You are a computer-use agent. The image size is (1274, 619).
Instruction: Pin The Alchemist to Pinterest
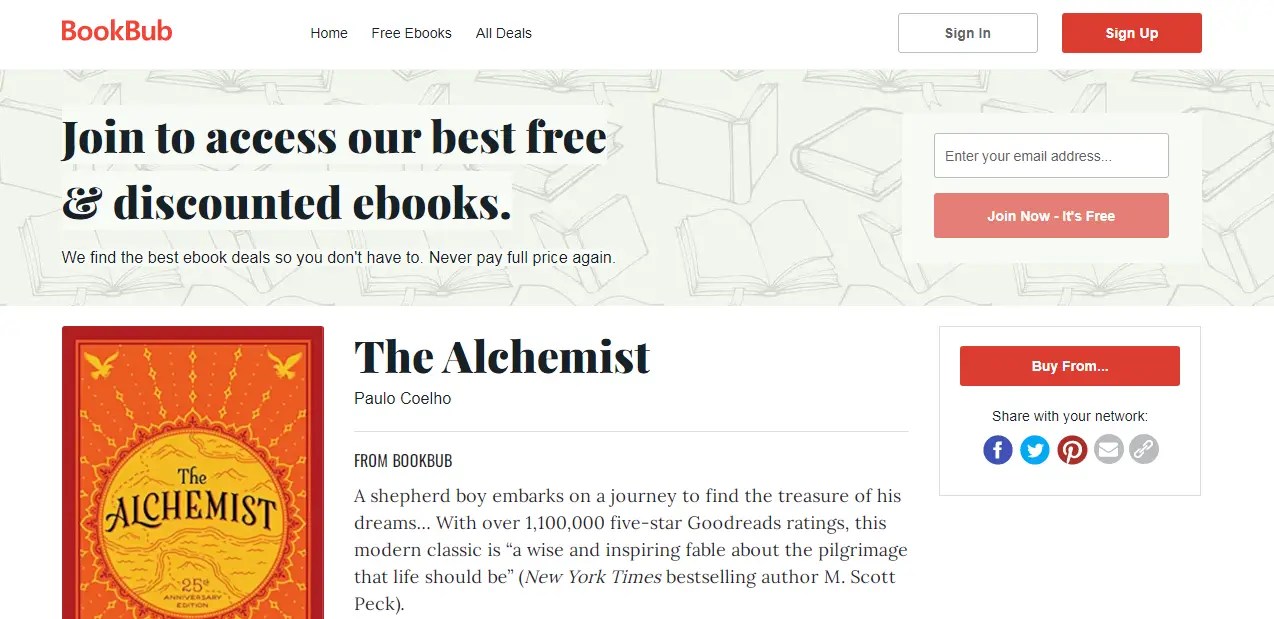pyautogui.click(x=1072, y=450)
